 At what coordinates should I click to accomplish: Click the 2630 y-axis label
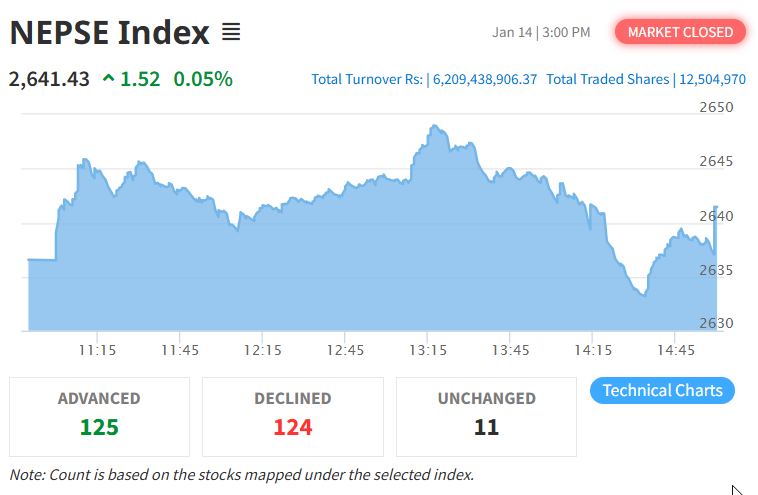coord(716,323)
